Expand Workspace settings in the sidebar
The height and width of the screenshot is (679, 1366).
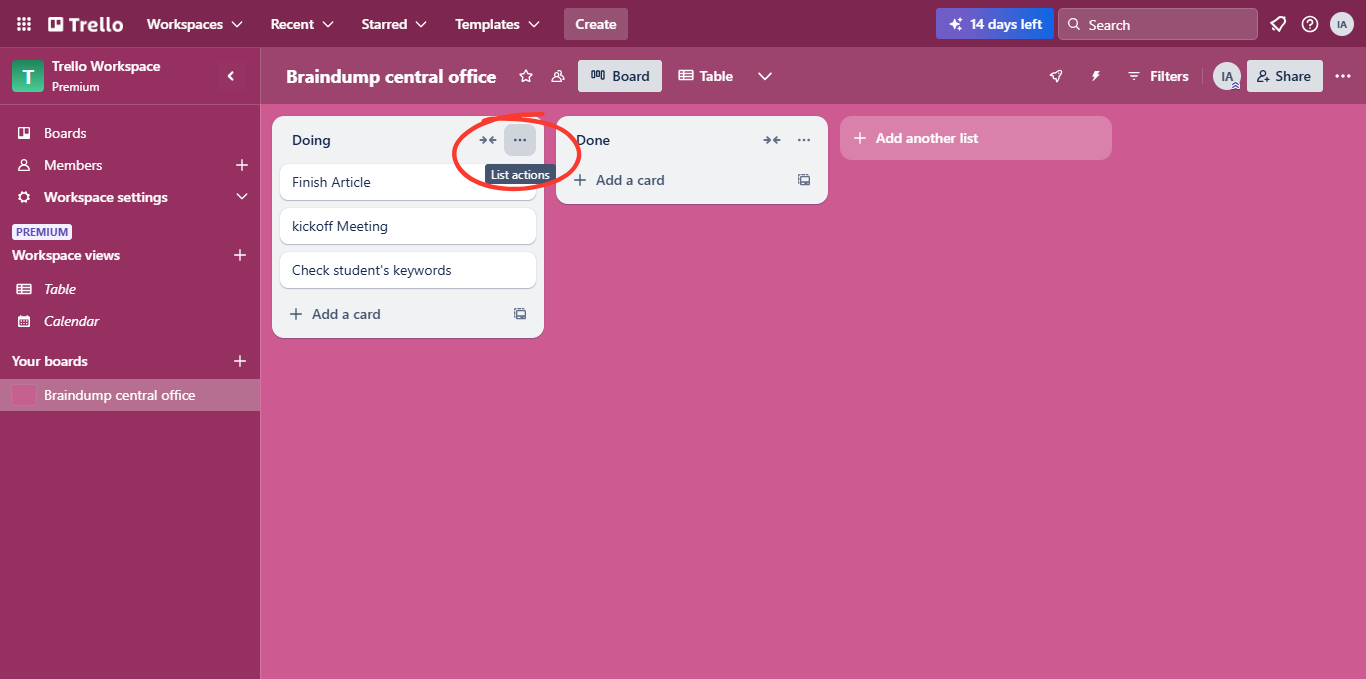click(241, 197)
